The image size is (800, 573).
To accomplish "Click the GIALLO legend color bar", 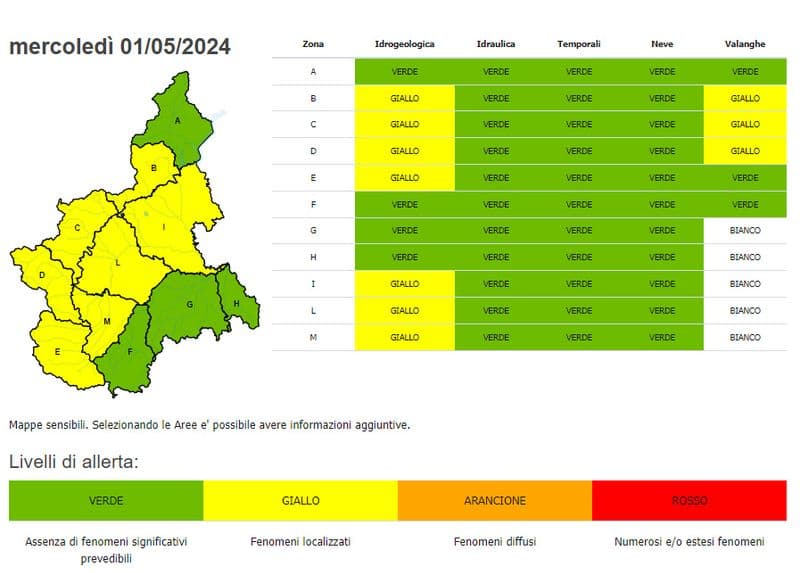I will click(300, 500).
